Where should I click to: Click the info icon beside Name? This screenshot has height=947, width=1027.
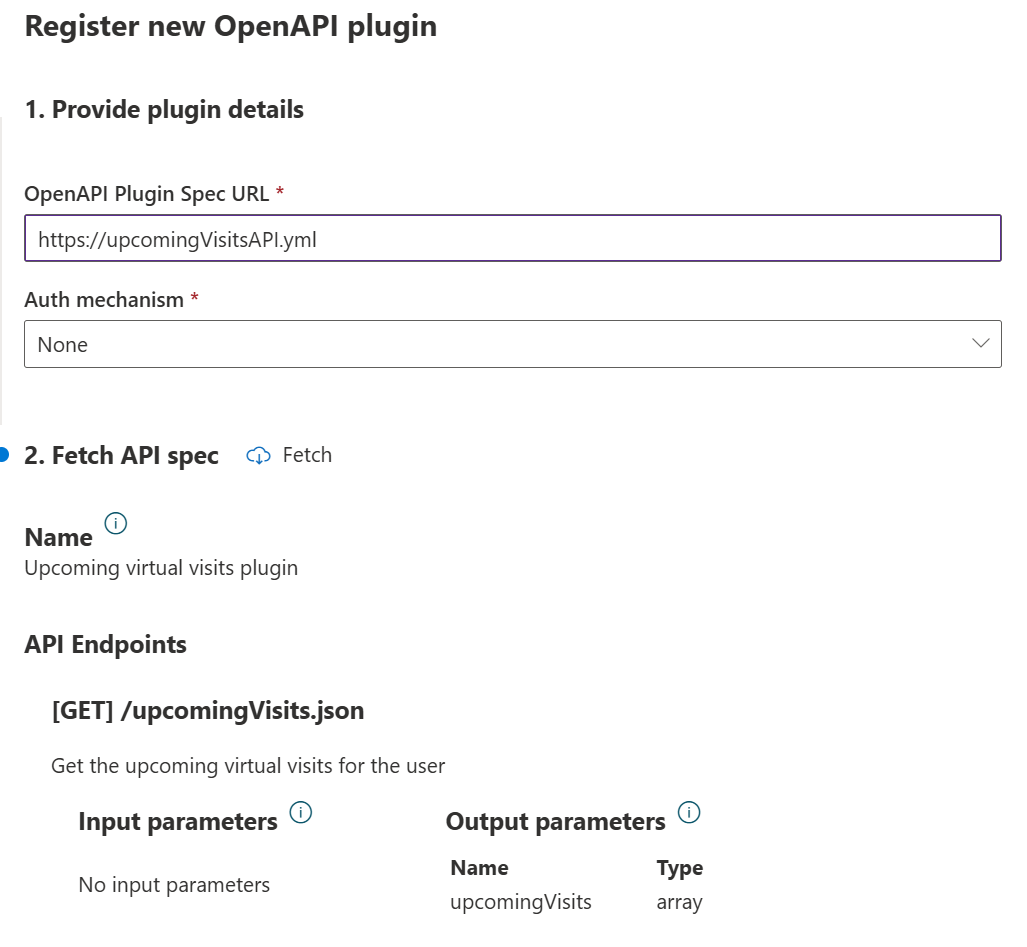tap(116, 523)
